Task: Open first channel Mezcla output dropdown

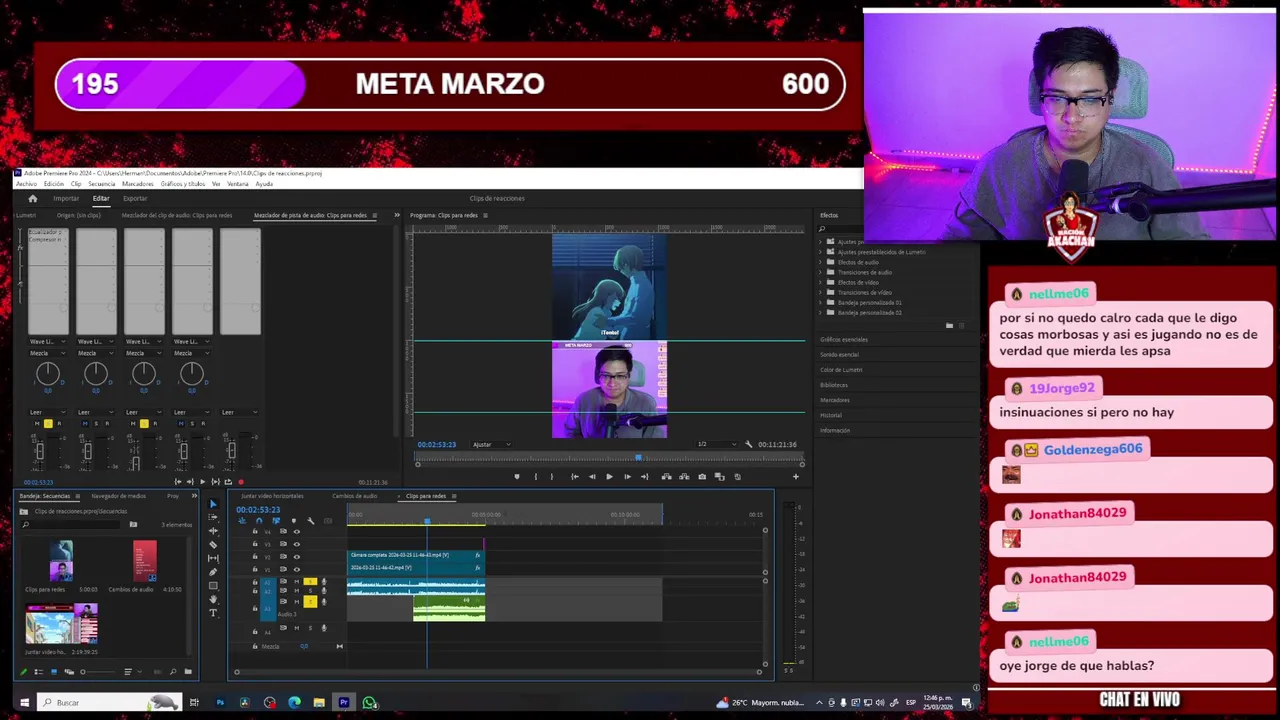Action: (47, 353)
